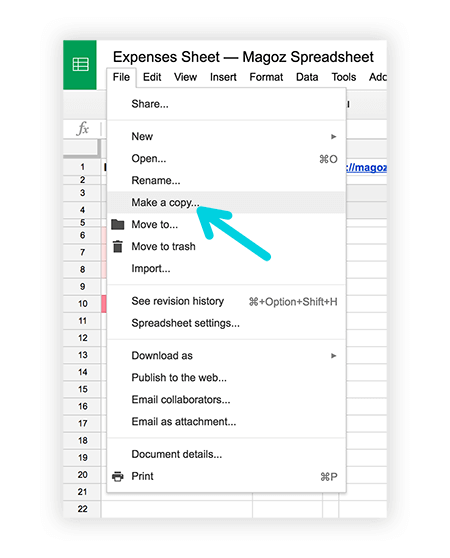Viewport: 450px width, 558px height.
Task: Click the fx formula bar icon
Action: point(83,128)
